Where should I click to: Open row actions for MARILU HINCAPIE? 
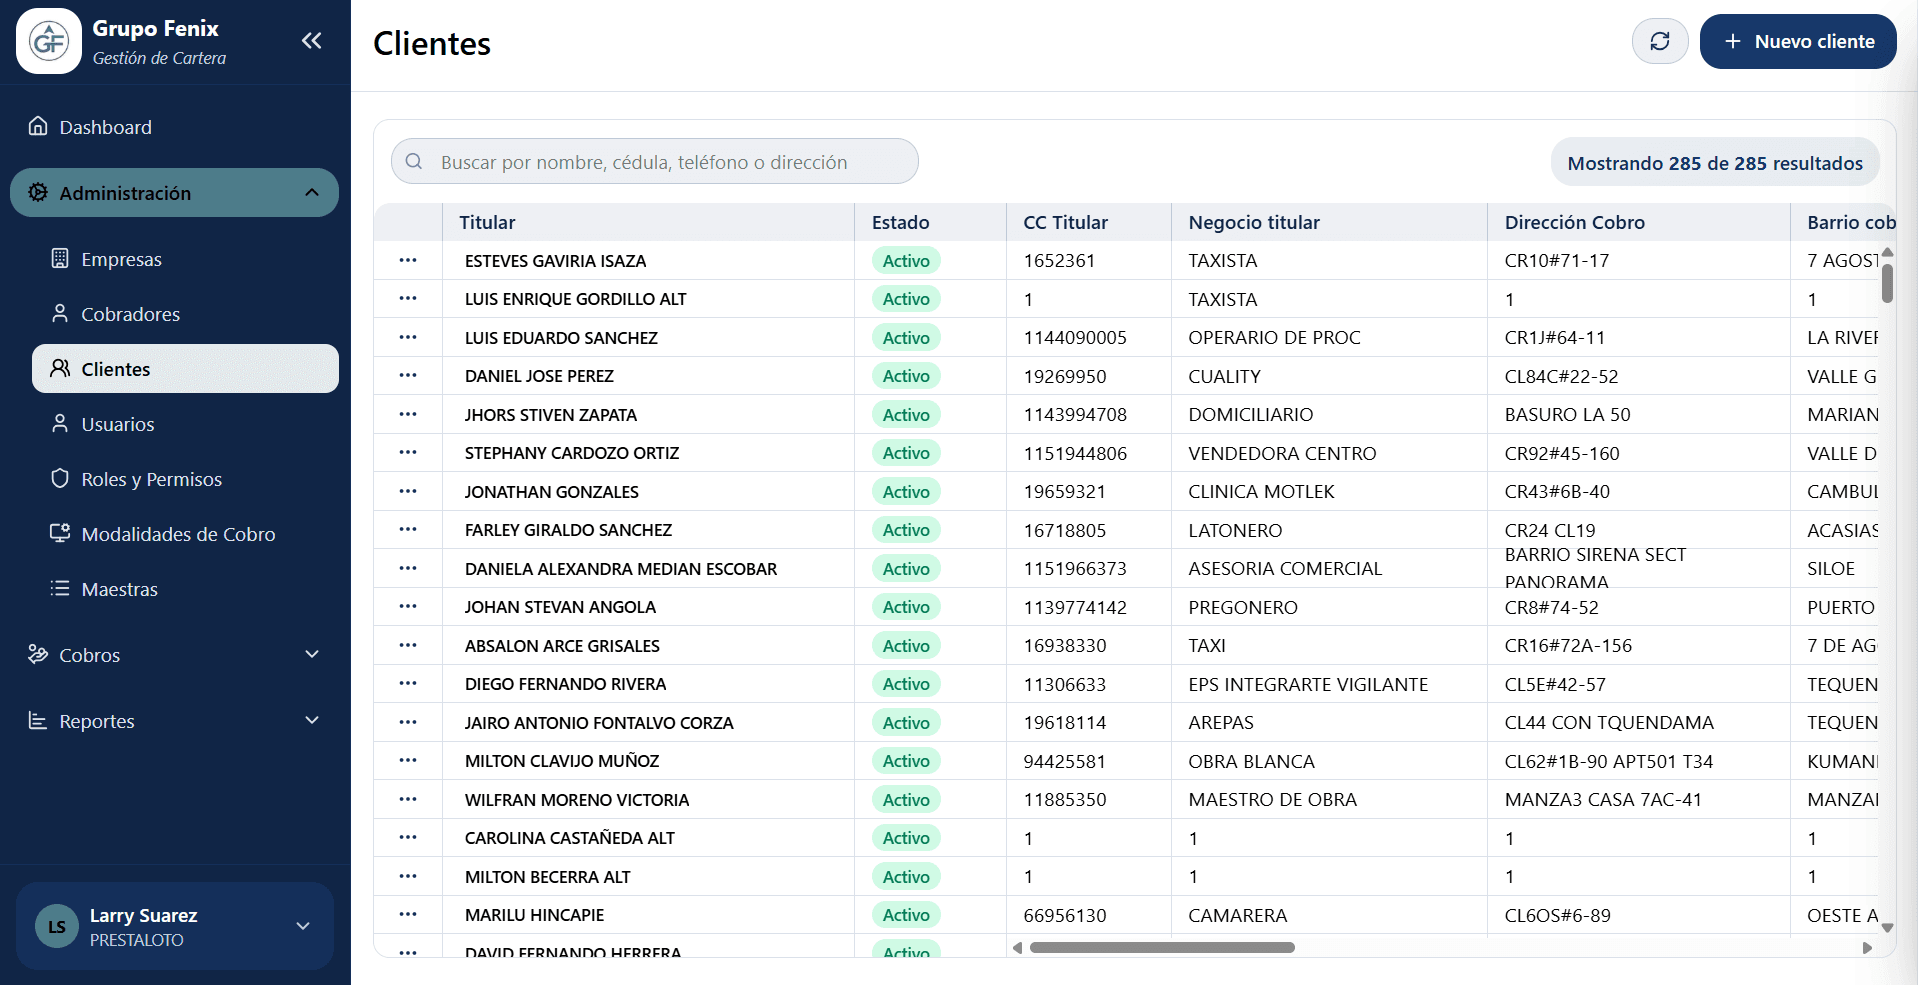[x=407, y=915]
